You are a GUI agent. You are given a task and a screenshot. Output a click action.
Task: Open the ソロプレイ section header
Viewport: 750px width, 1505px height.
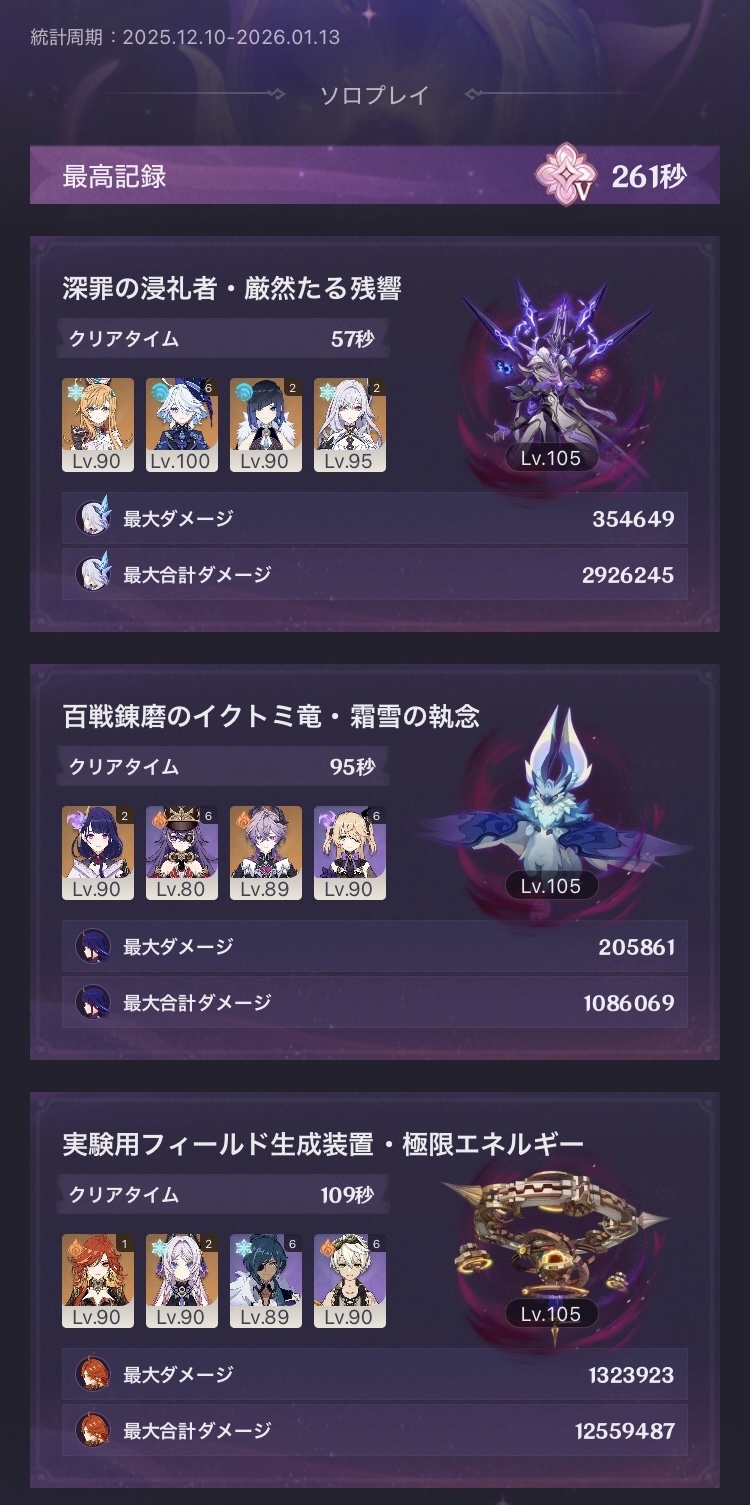click(374, 96)
